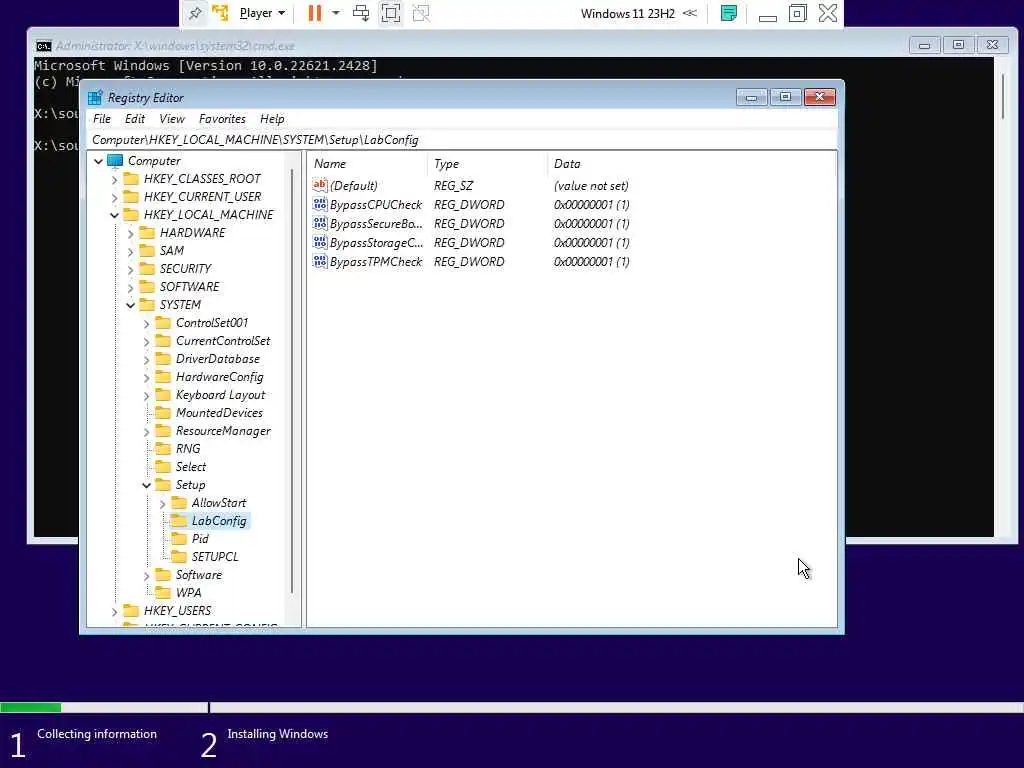Click the cmd window vertical scrollbar
This screenshot has height=768, width=1024.
coord(1004,95)
